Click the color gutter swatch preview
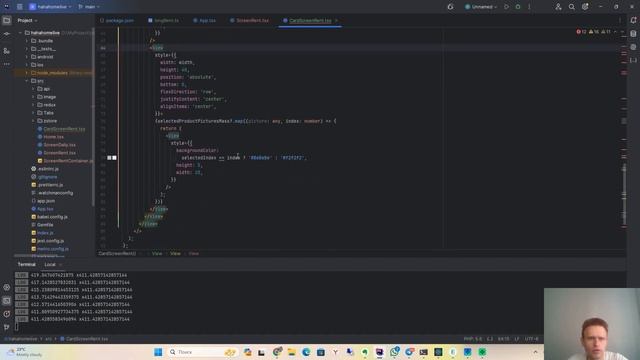640x360 pixels. tap(112, 158)
